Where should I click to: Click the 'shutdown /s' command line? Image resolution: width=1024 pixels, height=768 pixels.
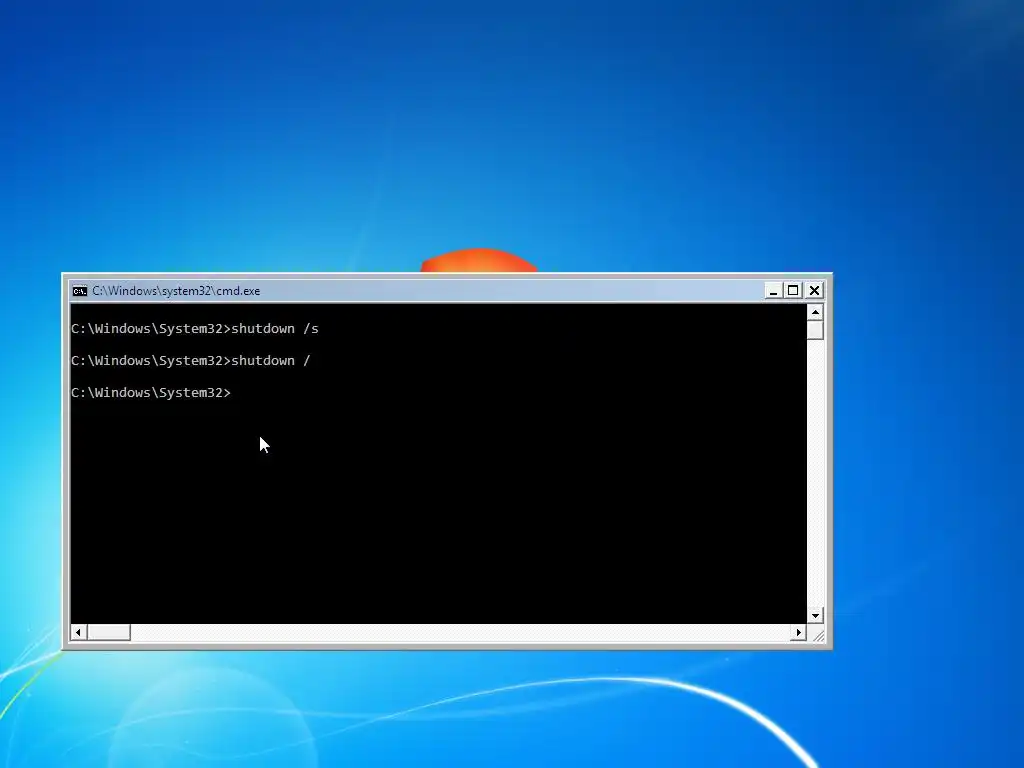pos(195,328)
